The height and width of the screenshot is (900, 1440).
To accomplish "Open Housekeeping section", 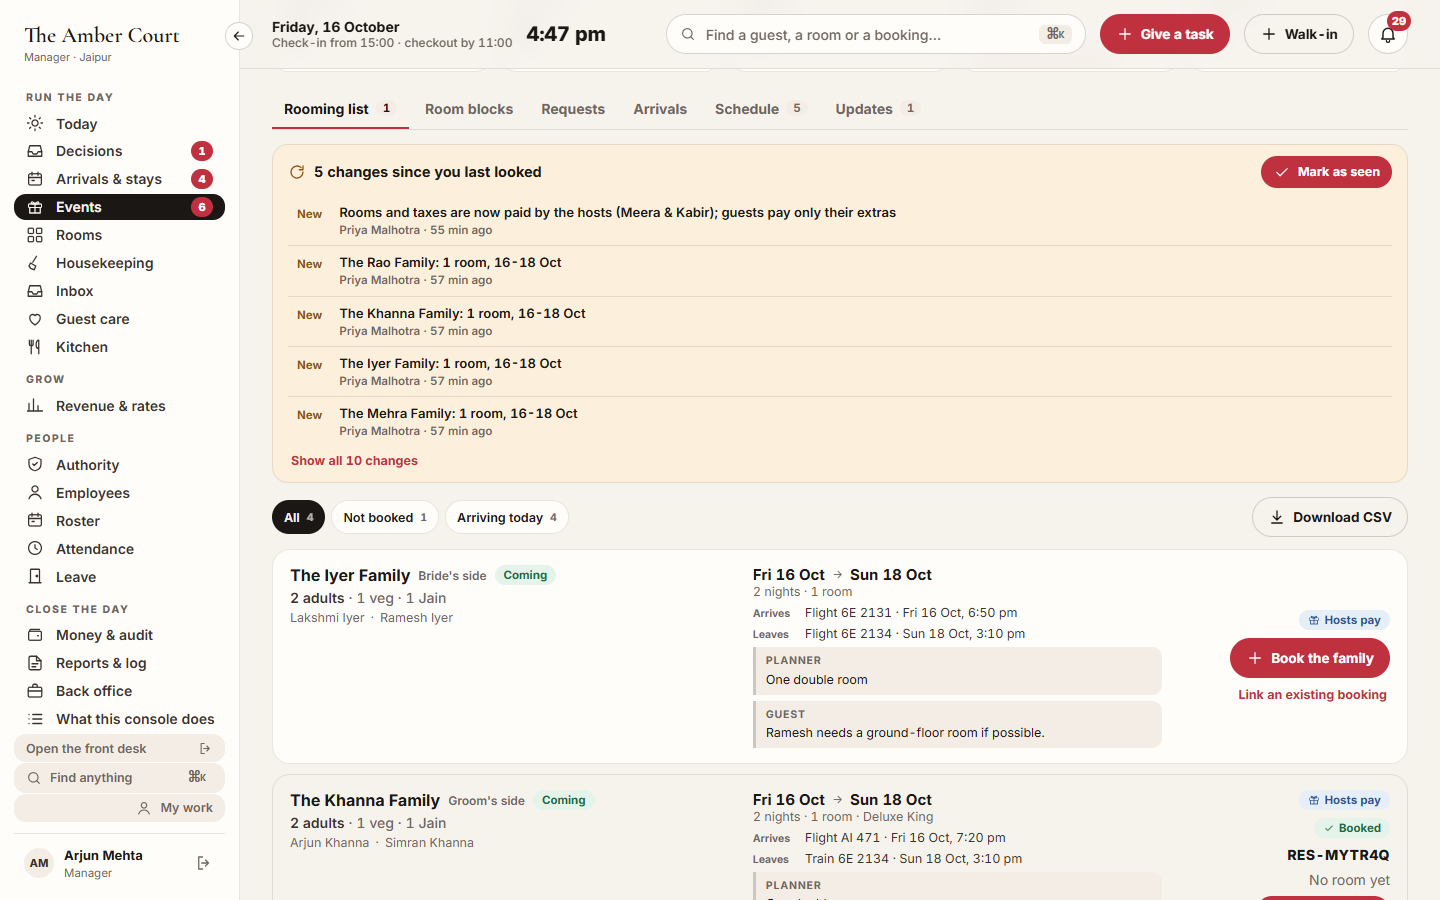I will (119, 263).
